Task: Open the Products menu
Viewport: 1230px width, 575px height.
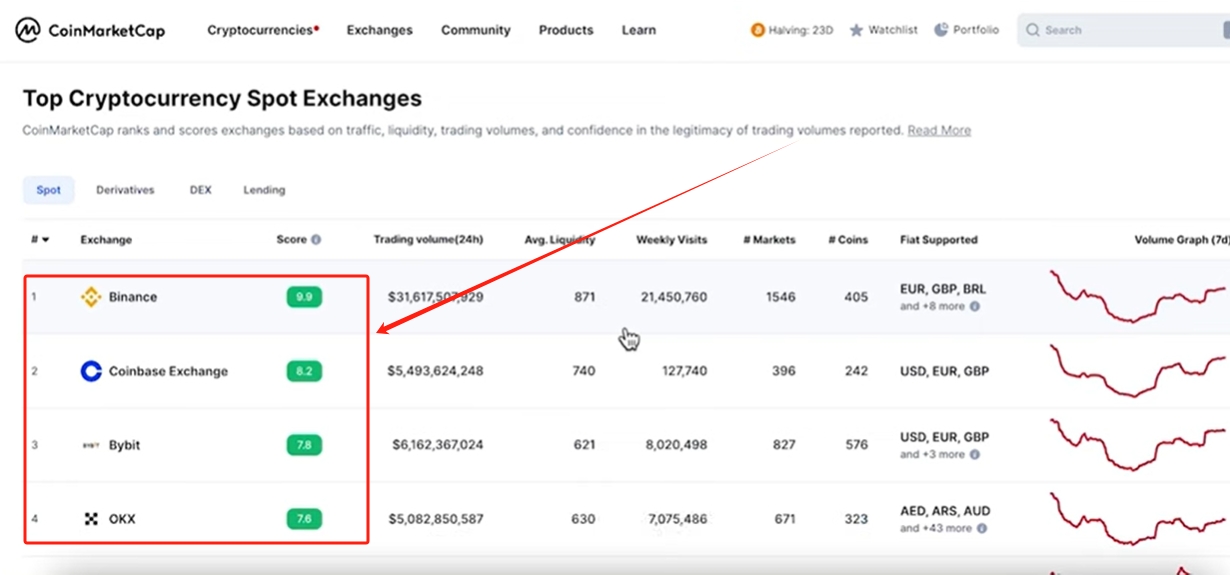Action: (566, 30)
